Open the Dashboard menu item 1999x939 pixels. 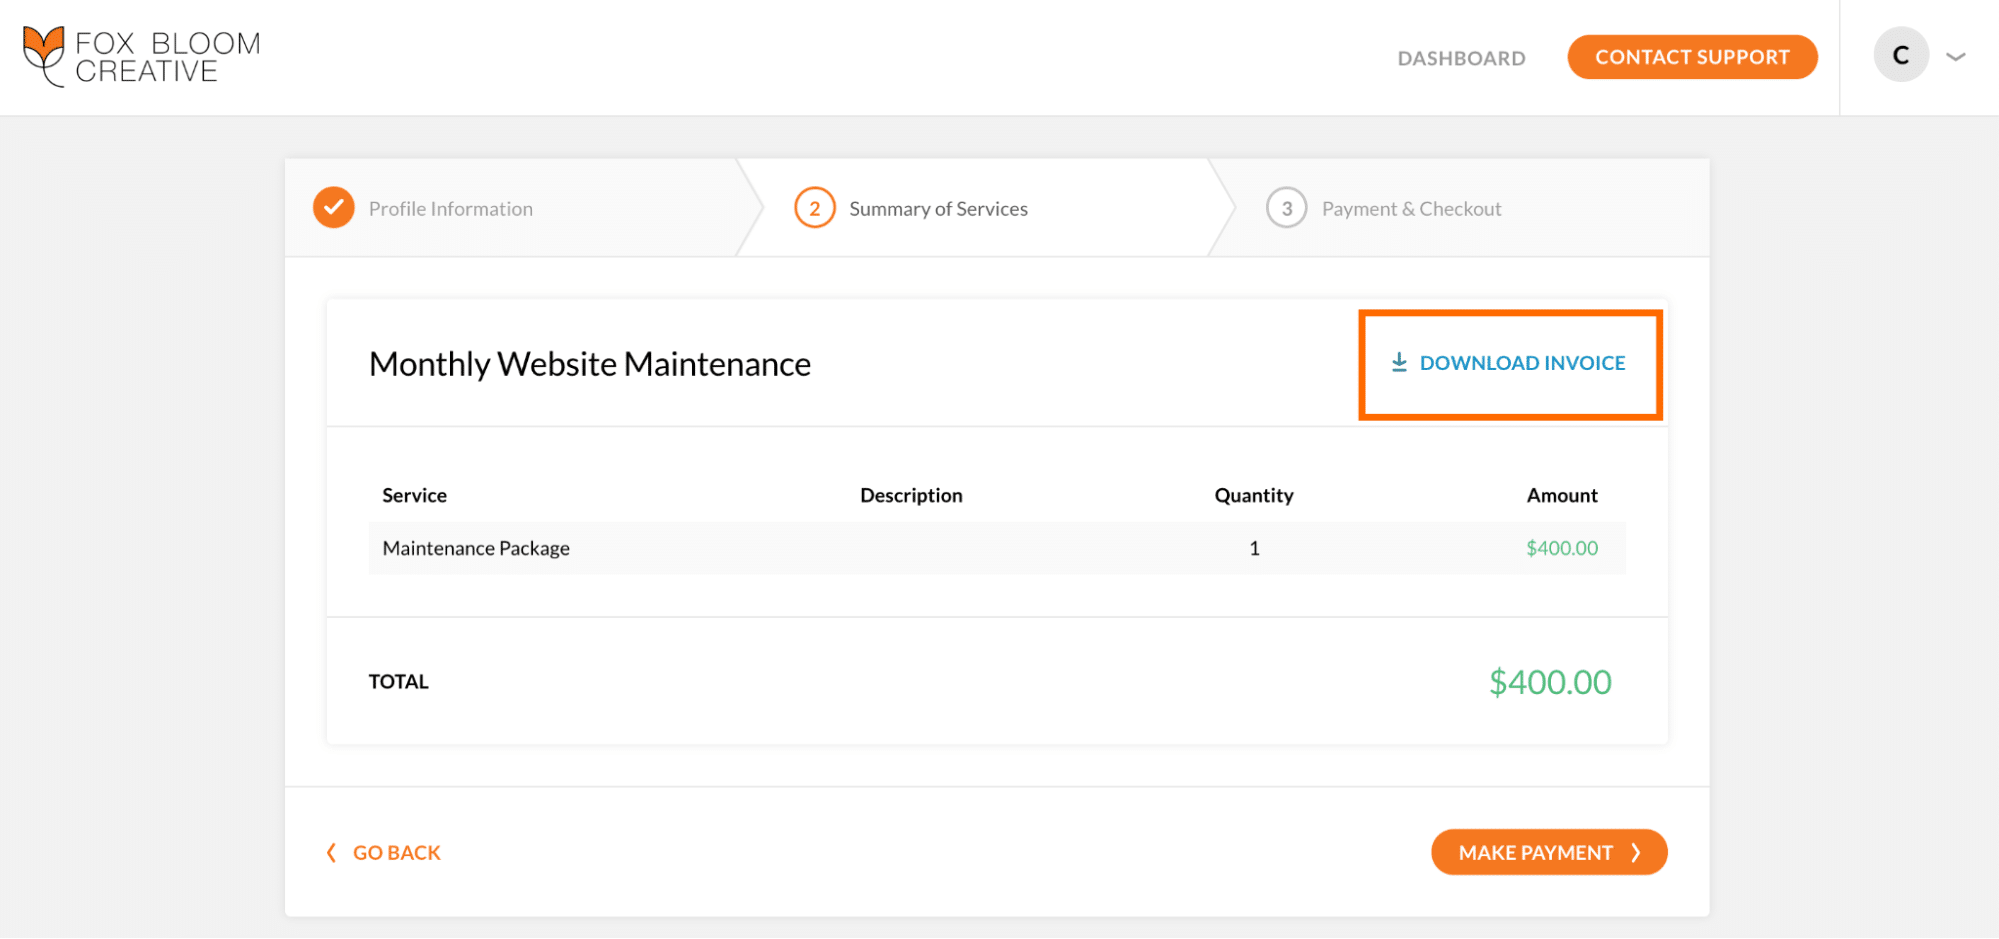pyautogui.click(x=1461, y=58)
